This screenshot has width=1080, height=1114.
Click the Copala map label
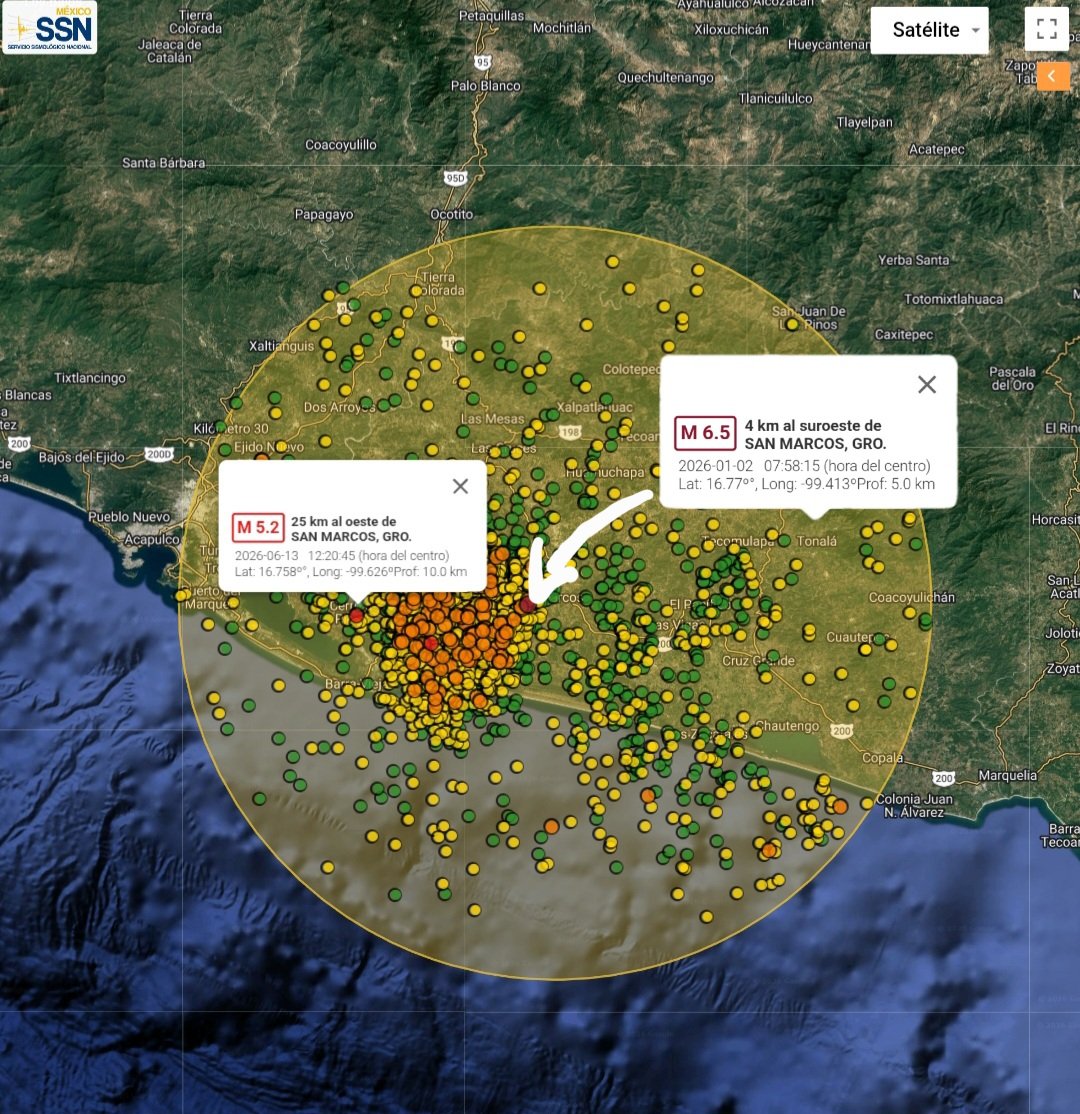(882, 757)
